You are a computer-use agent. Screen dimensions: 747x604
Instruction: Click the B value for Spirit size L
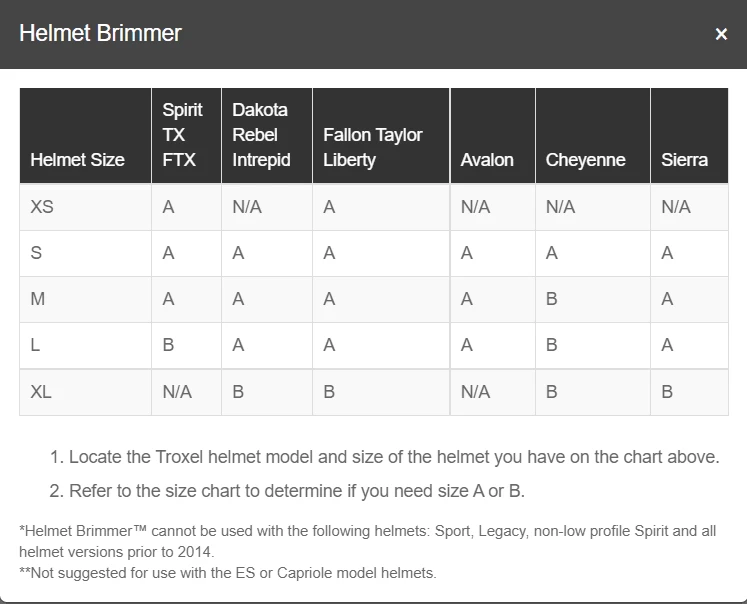pos(168,345)
